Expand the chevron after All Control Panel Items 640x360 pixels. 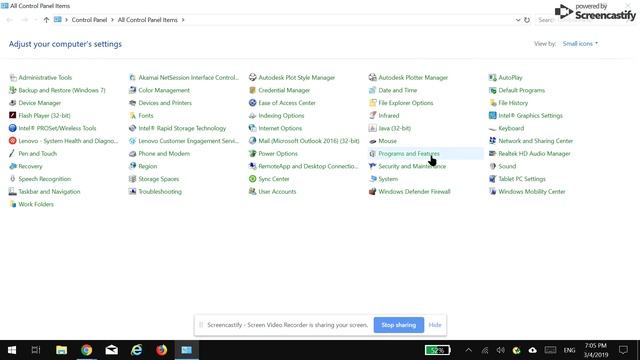pyautogui.click(x=183, y=20)
